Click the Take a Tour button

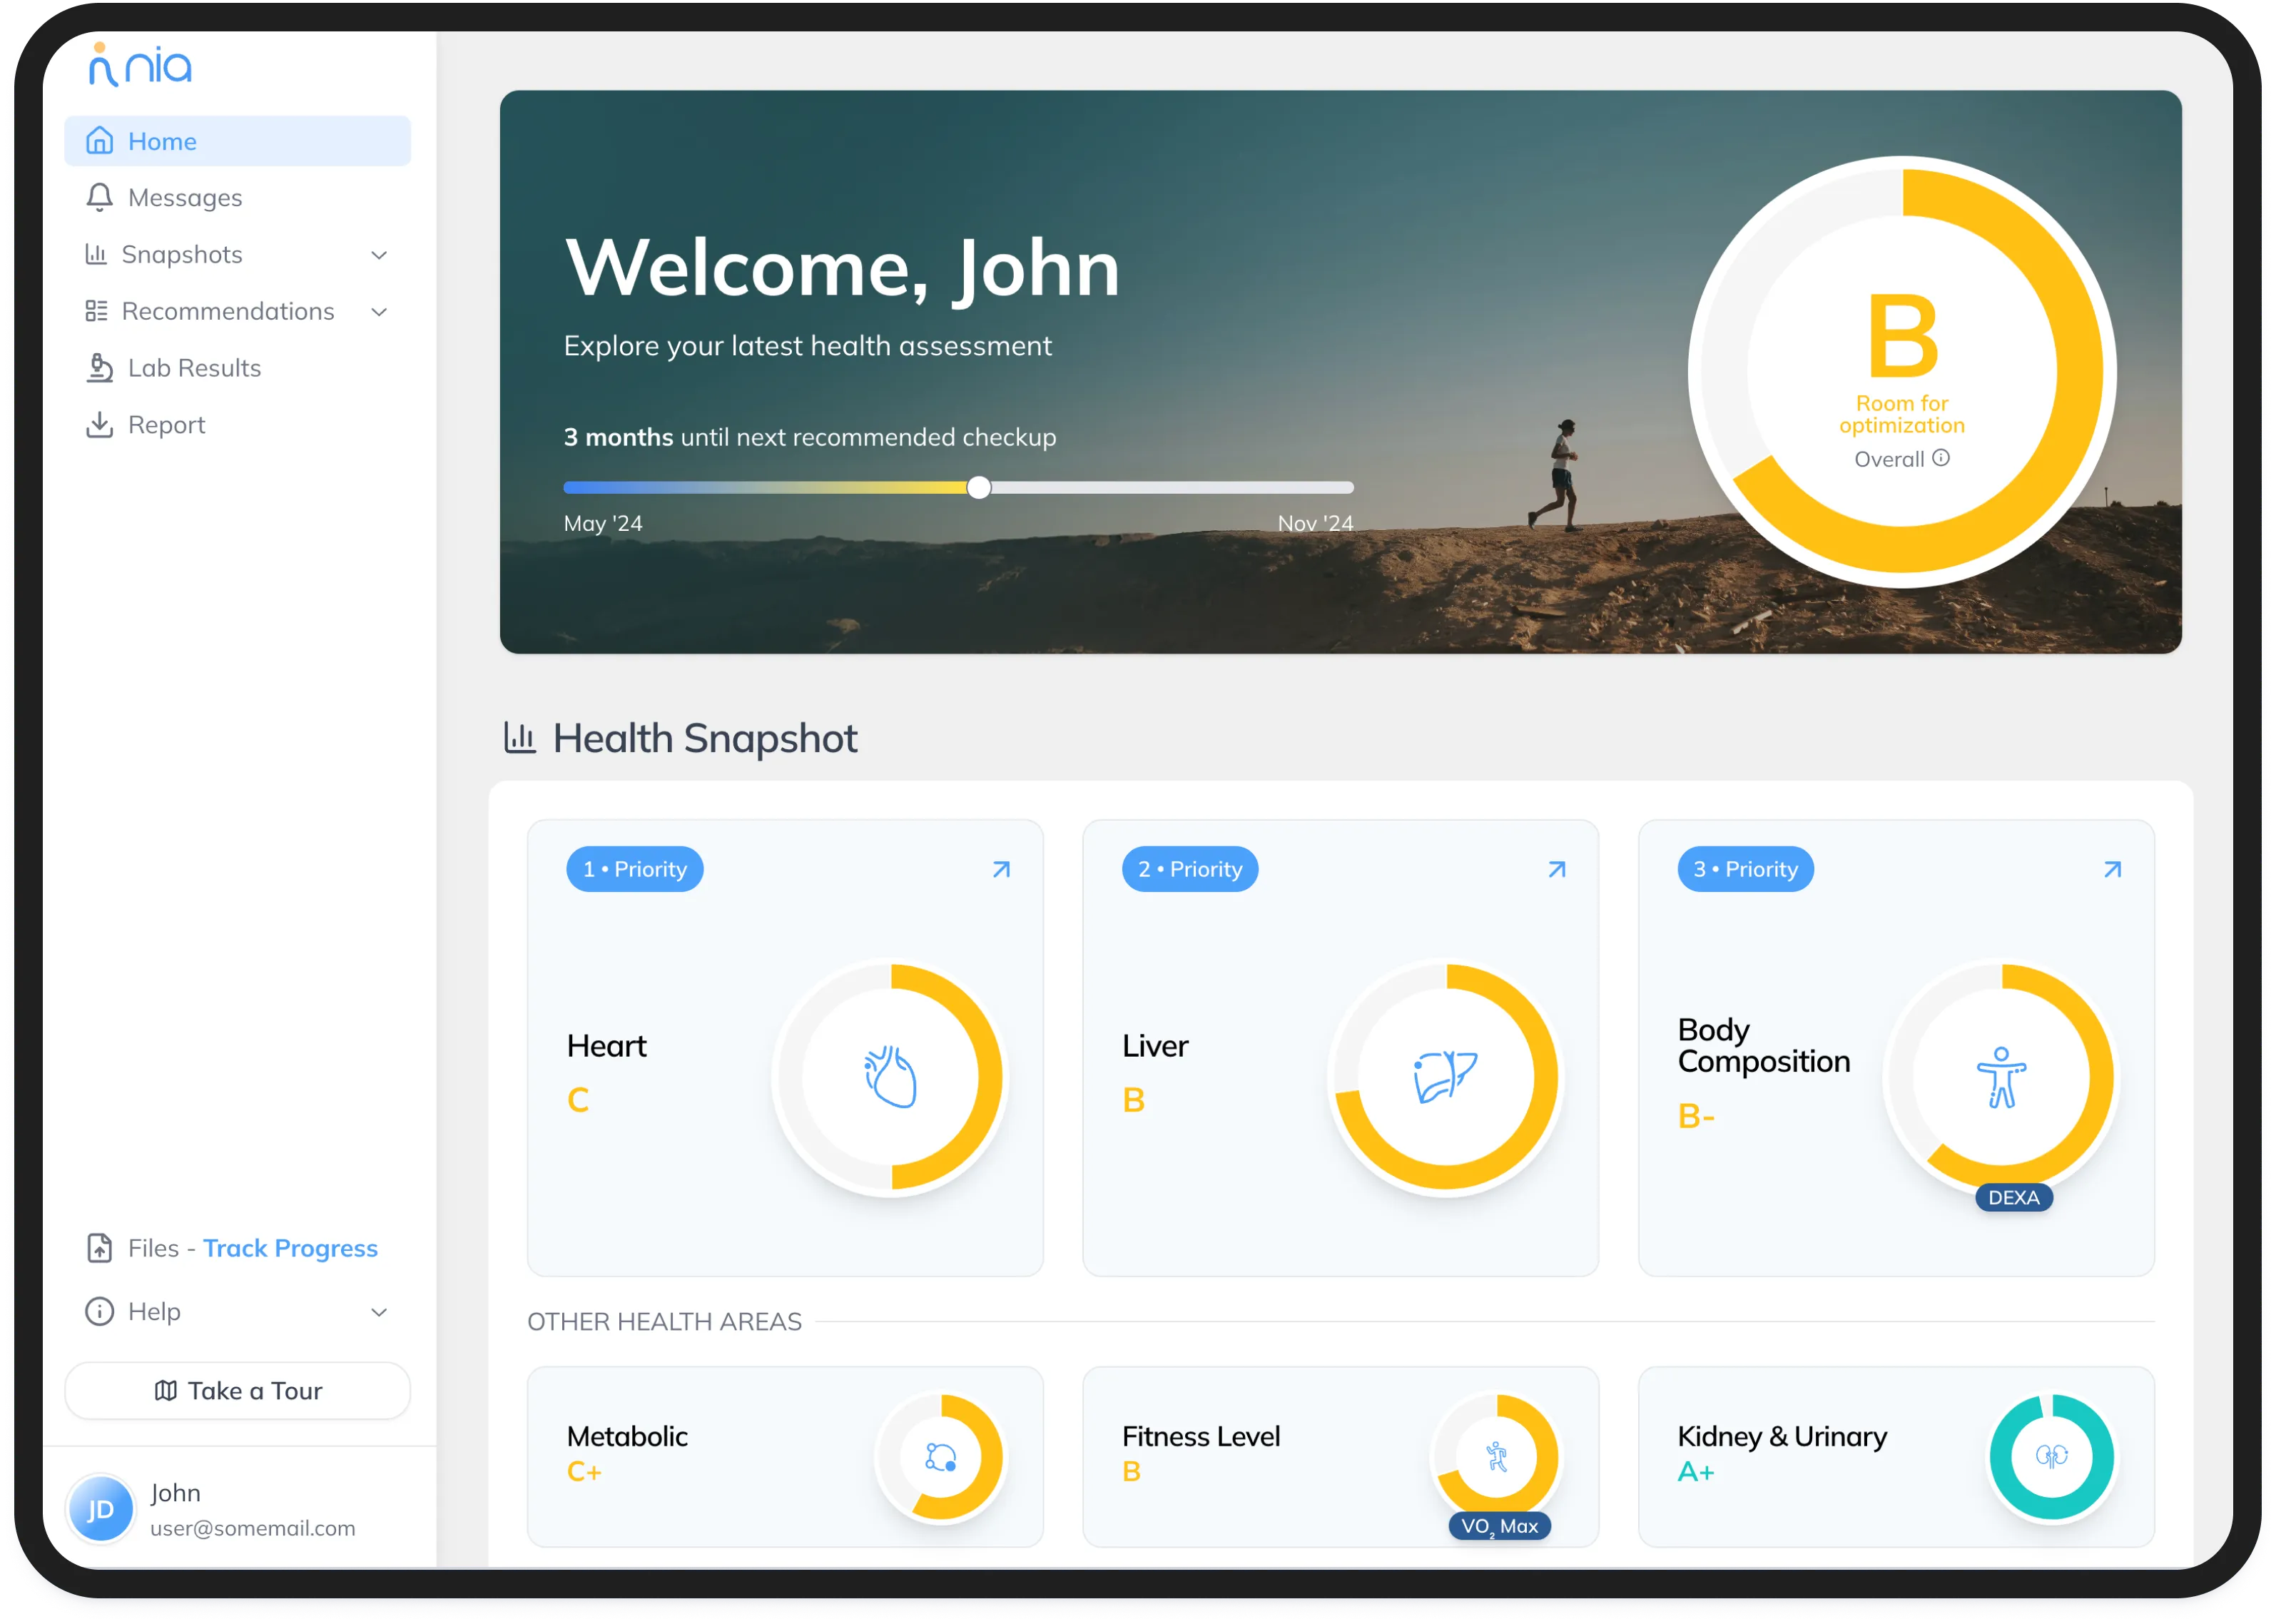coord(238,1391)
